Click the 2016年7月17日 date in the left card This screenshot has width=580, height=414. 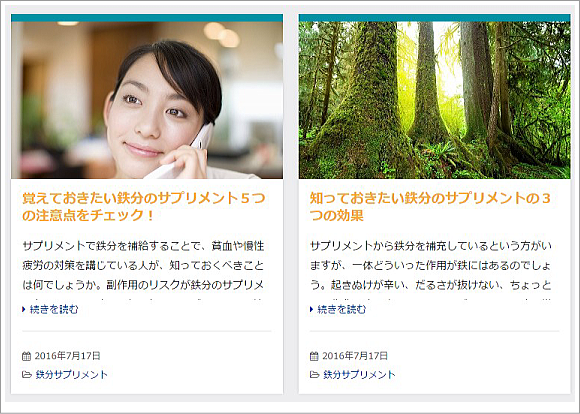67,356
